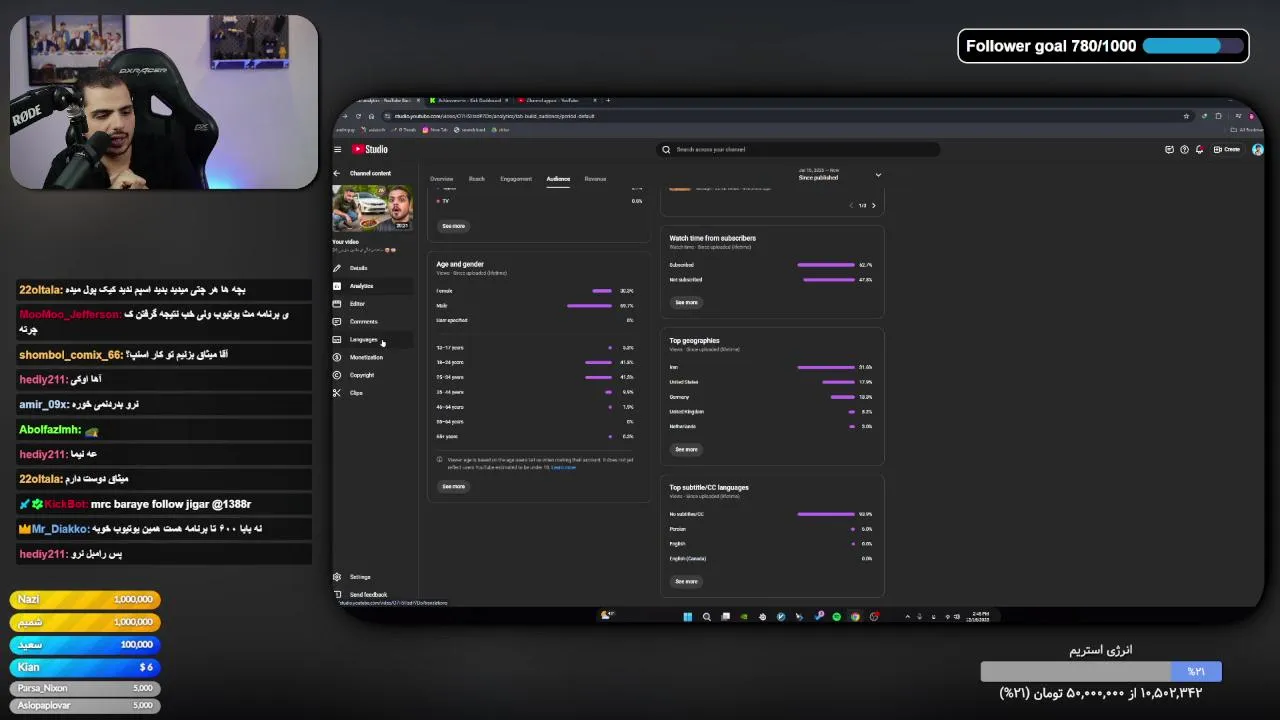This screenshot has height=720, width=1280.
Task: Switch to the third YouTube browser tab
Action: click(556, 100)
